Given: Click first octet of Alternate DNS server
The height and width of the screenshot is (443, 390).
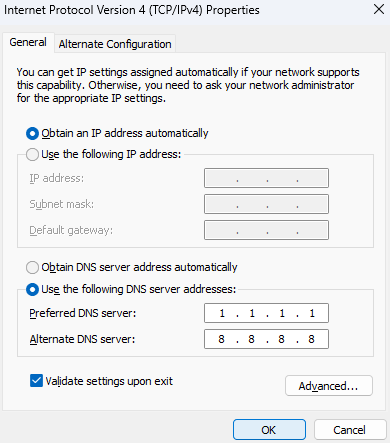Looking at the screenshot, I should click(x=221, y=339).
